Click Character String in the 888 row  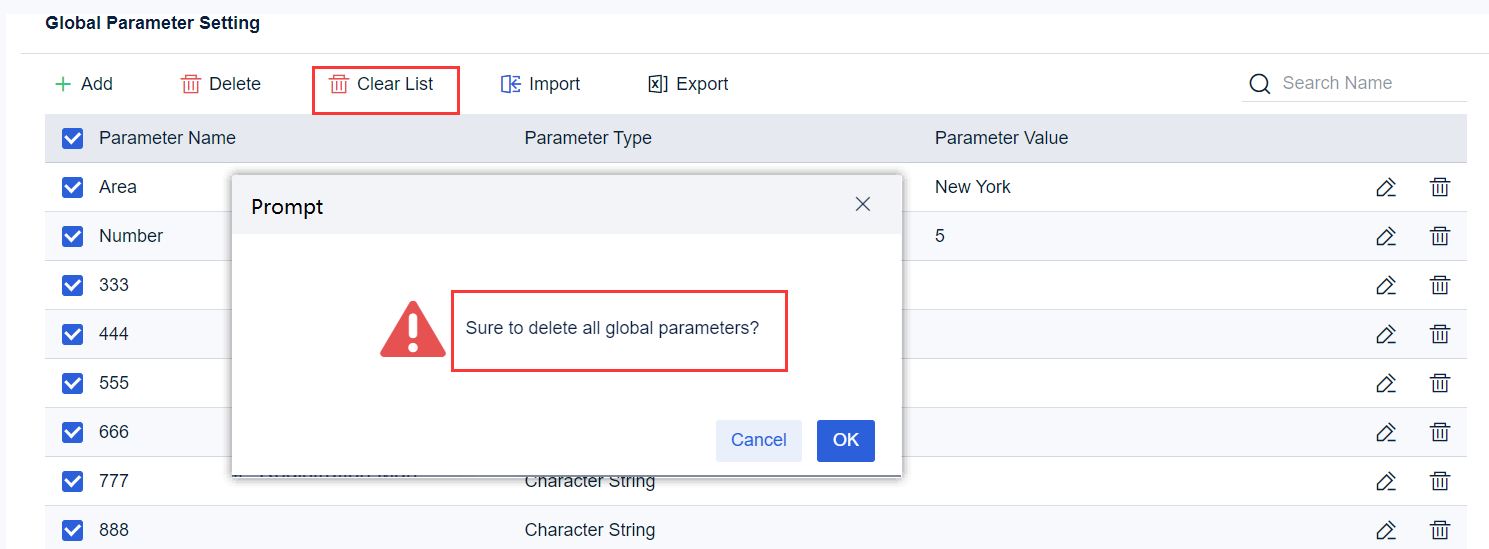pos(590,530)
